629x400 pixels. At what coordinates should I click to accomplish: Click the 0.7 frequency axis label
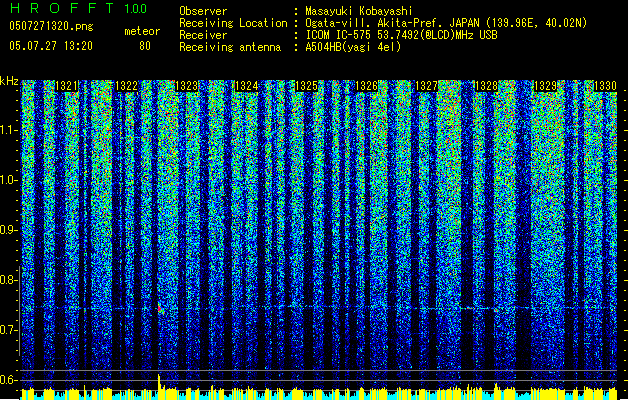point(9,330)
